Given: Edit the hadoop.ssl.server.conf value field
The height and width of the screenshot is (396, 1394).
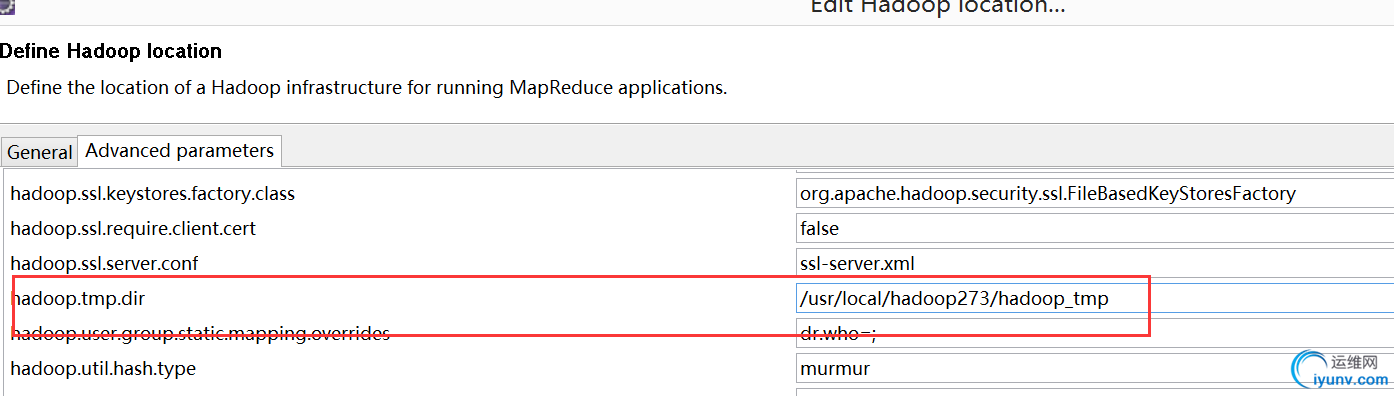Looking at the screenshot, I should [x=1095, y=264].
